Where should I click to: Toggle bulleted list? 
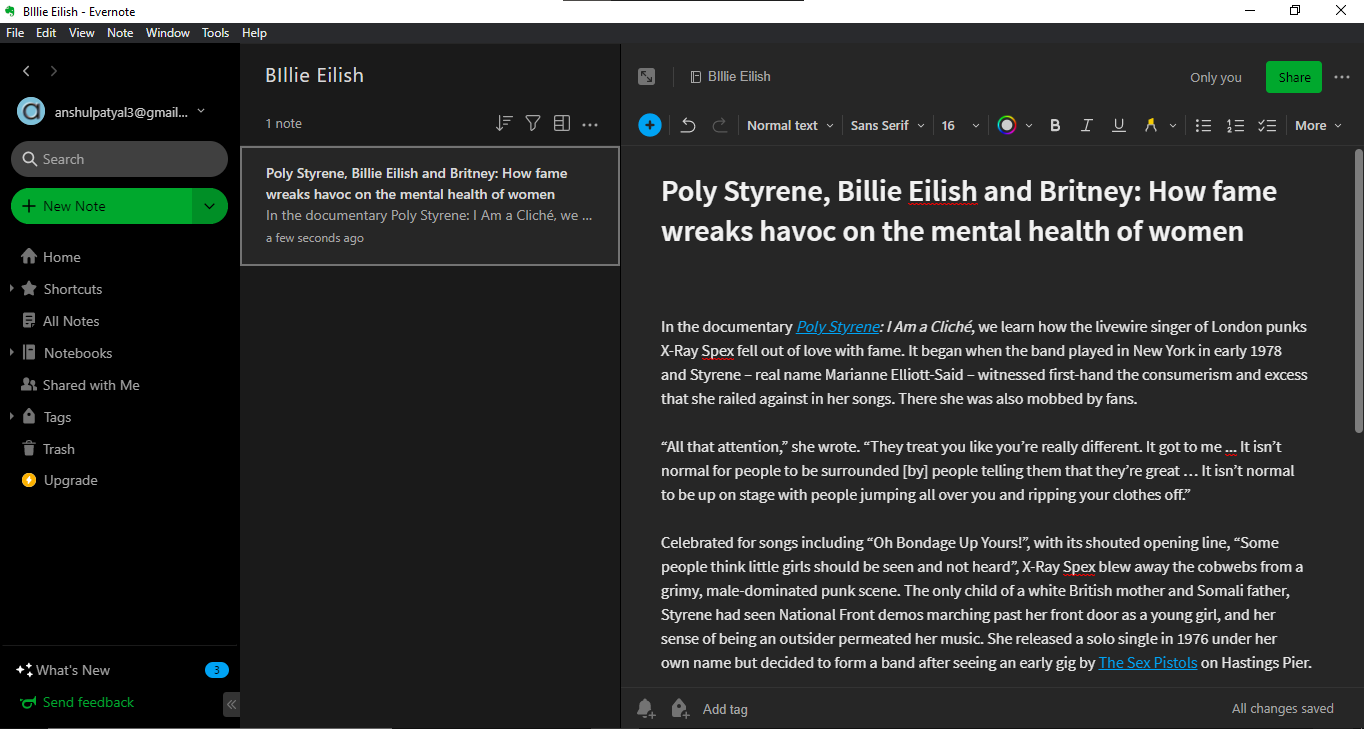tap(1204, 125)
